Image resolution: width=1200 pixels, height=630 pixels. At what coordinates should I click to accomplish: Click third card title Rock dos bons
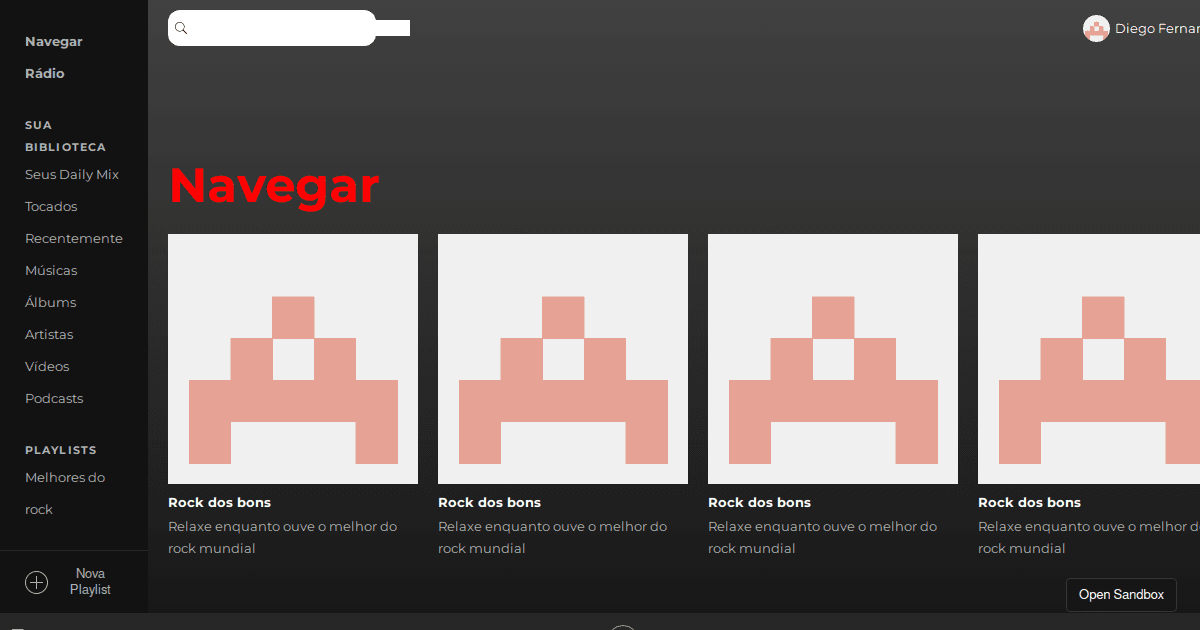click(x=759, y=503)
